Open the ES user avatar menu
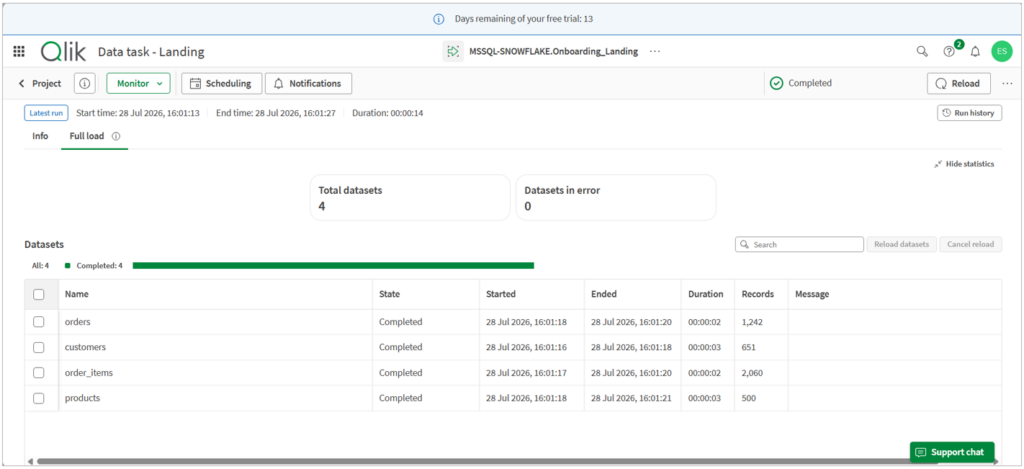Viewport: 1024px width, 469px height. click(x=1001, y=51)
